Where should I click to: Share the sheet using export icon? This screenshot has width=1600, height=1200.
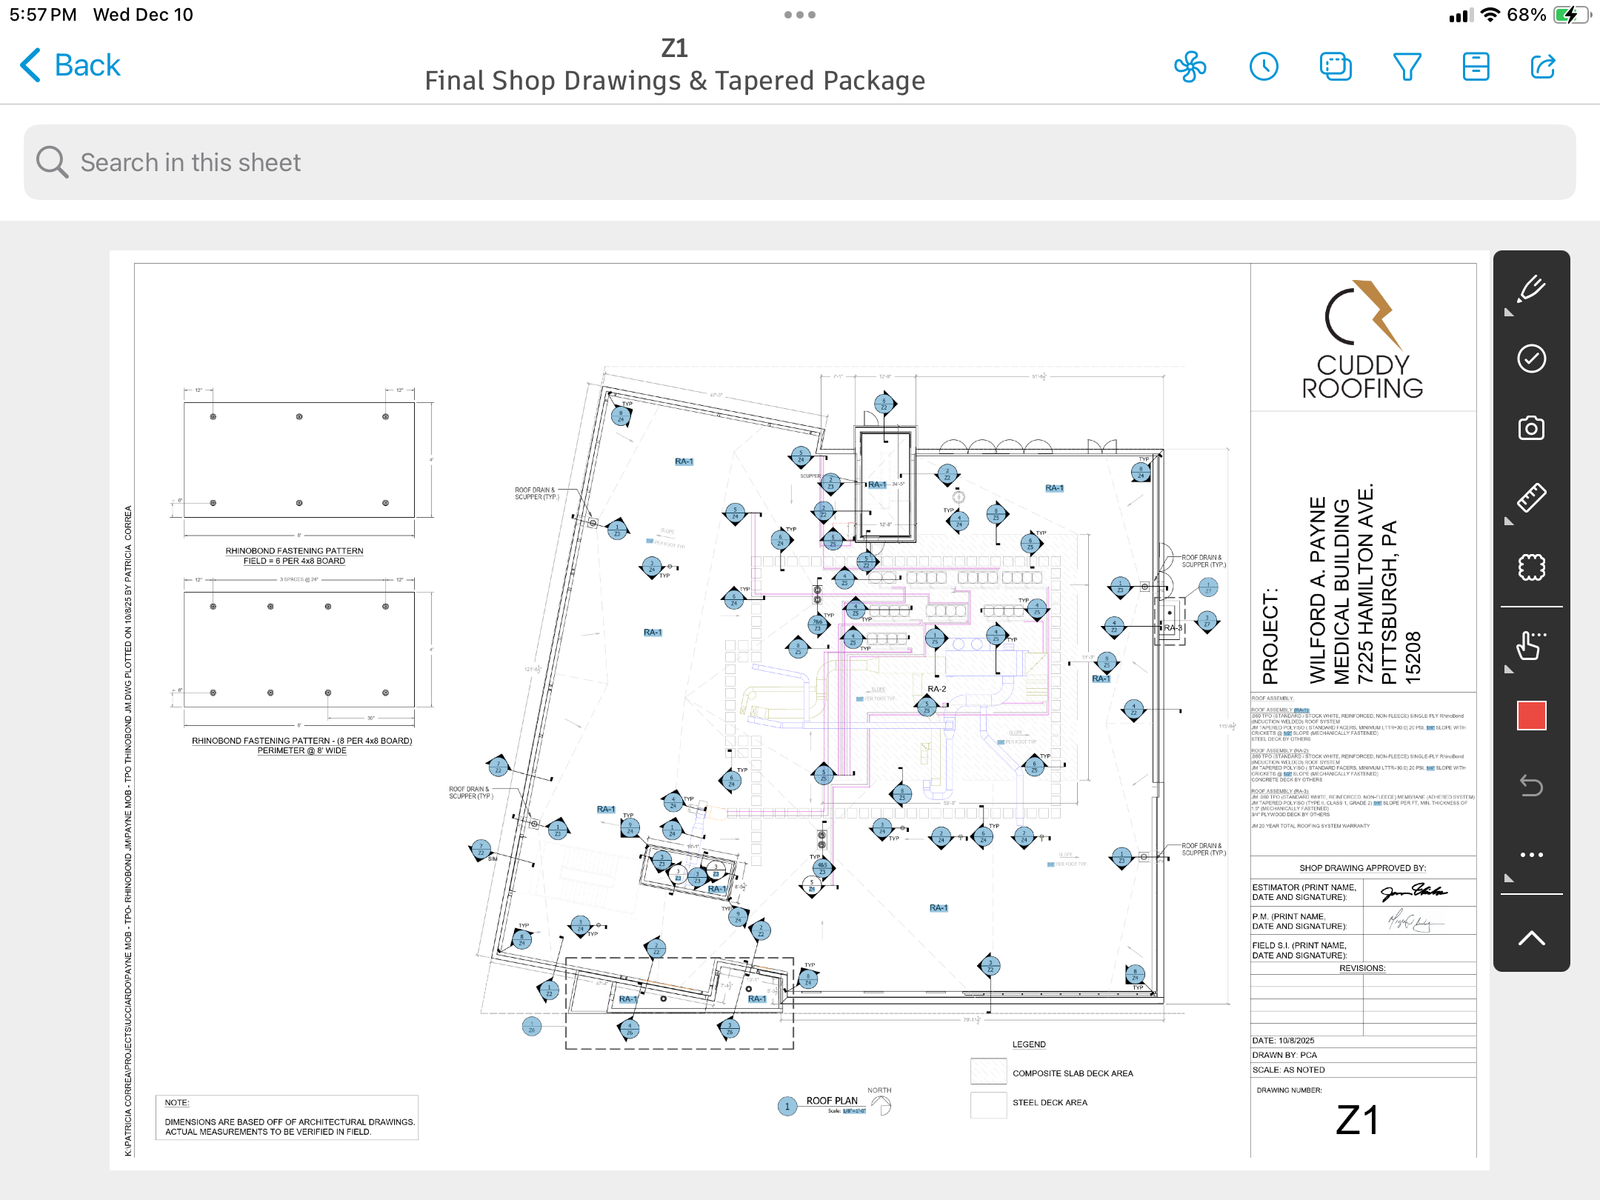(x=1543, y=67)
